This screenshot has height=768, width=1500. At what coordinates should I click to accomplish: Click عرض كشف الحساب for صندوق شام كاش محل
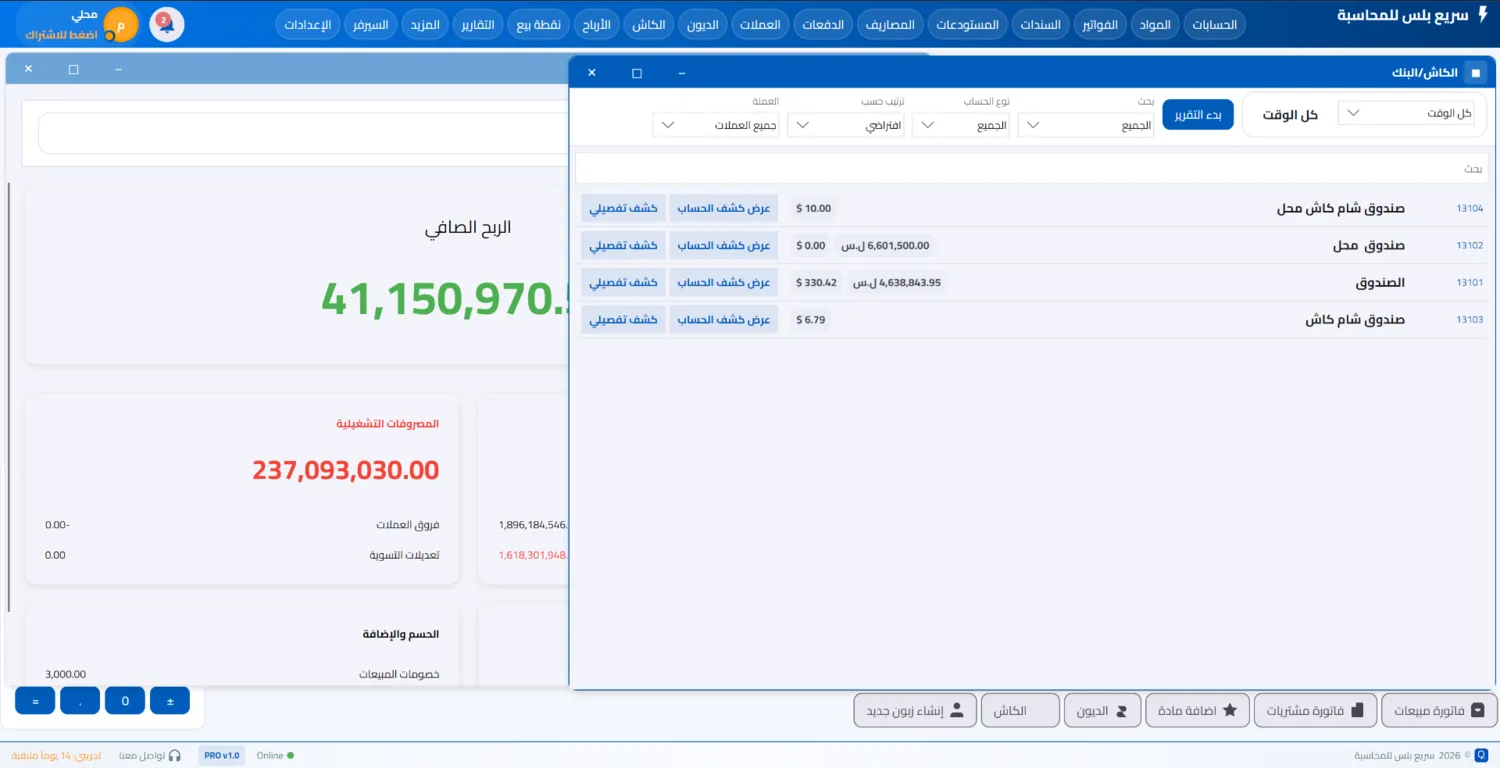point(723,209)
